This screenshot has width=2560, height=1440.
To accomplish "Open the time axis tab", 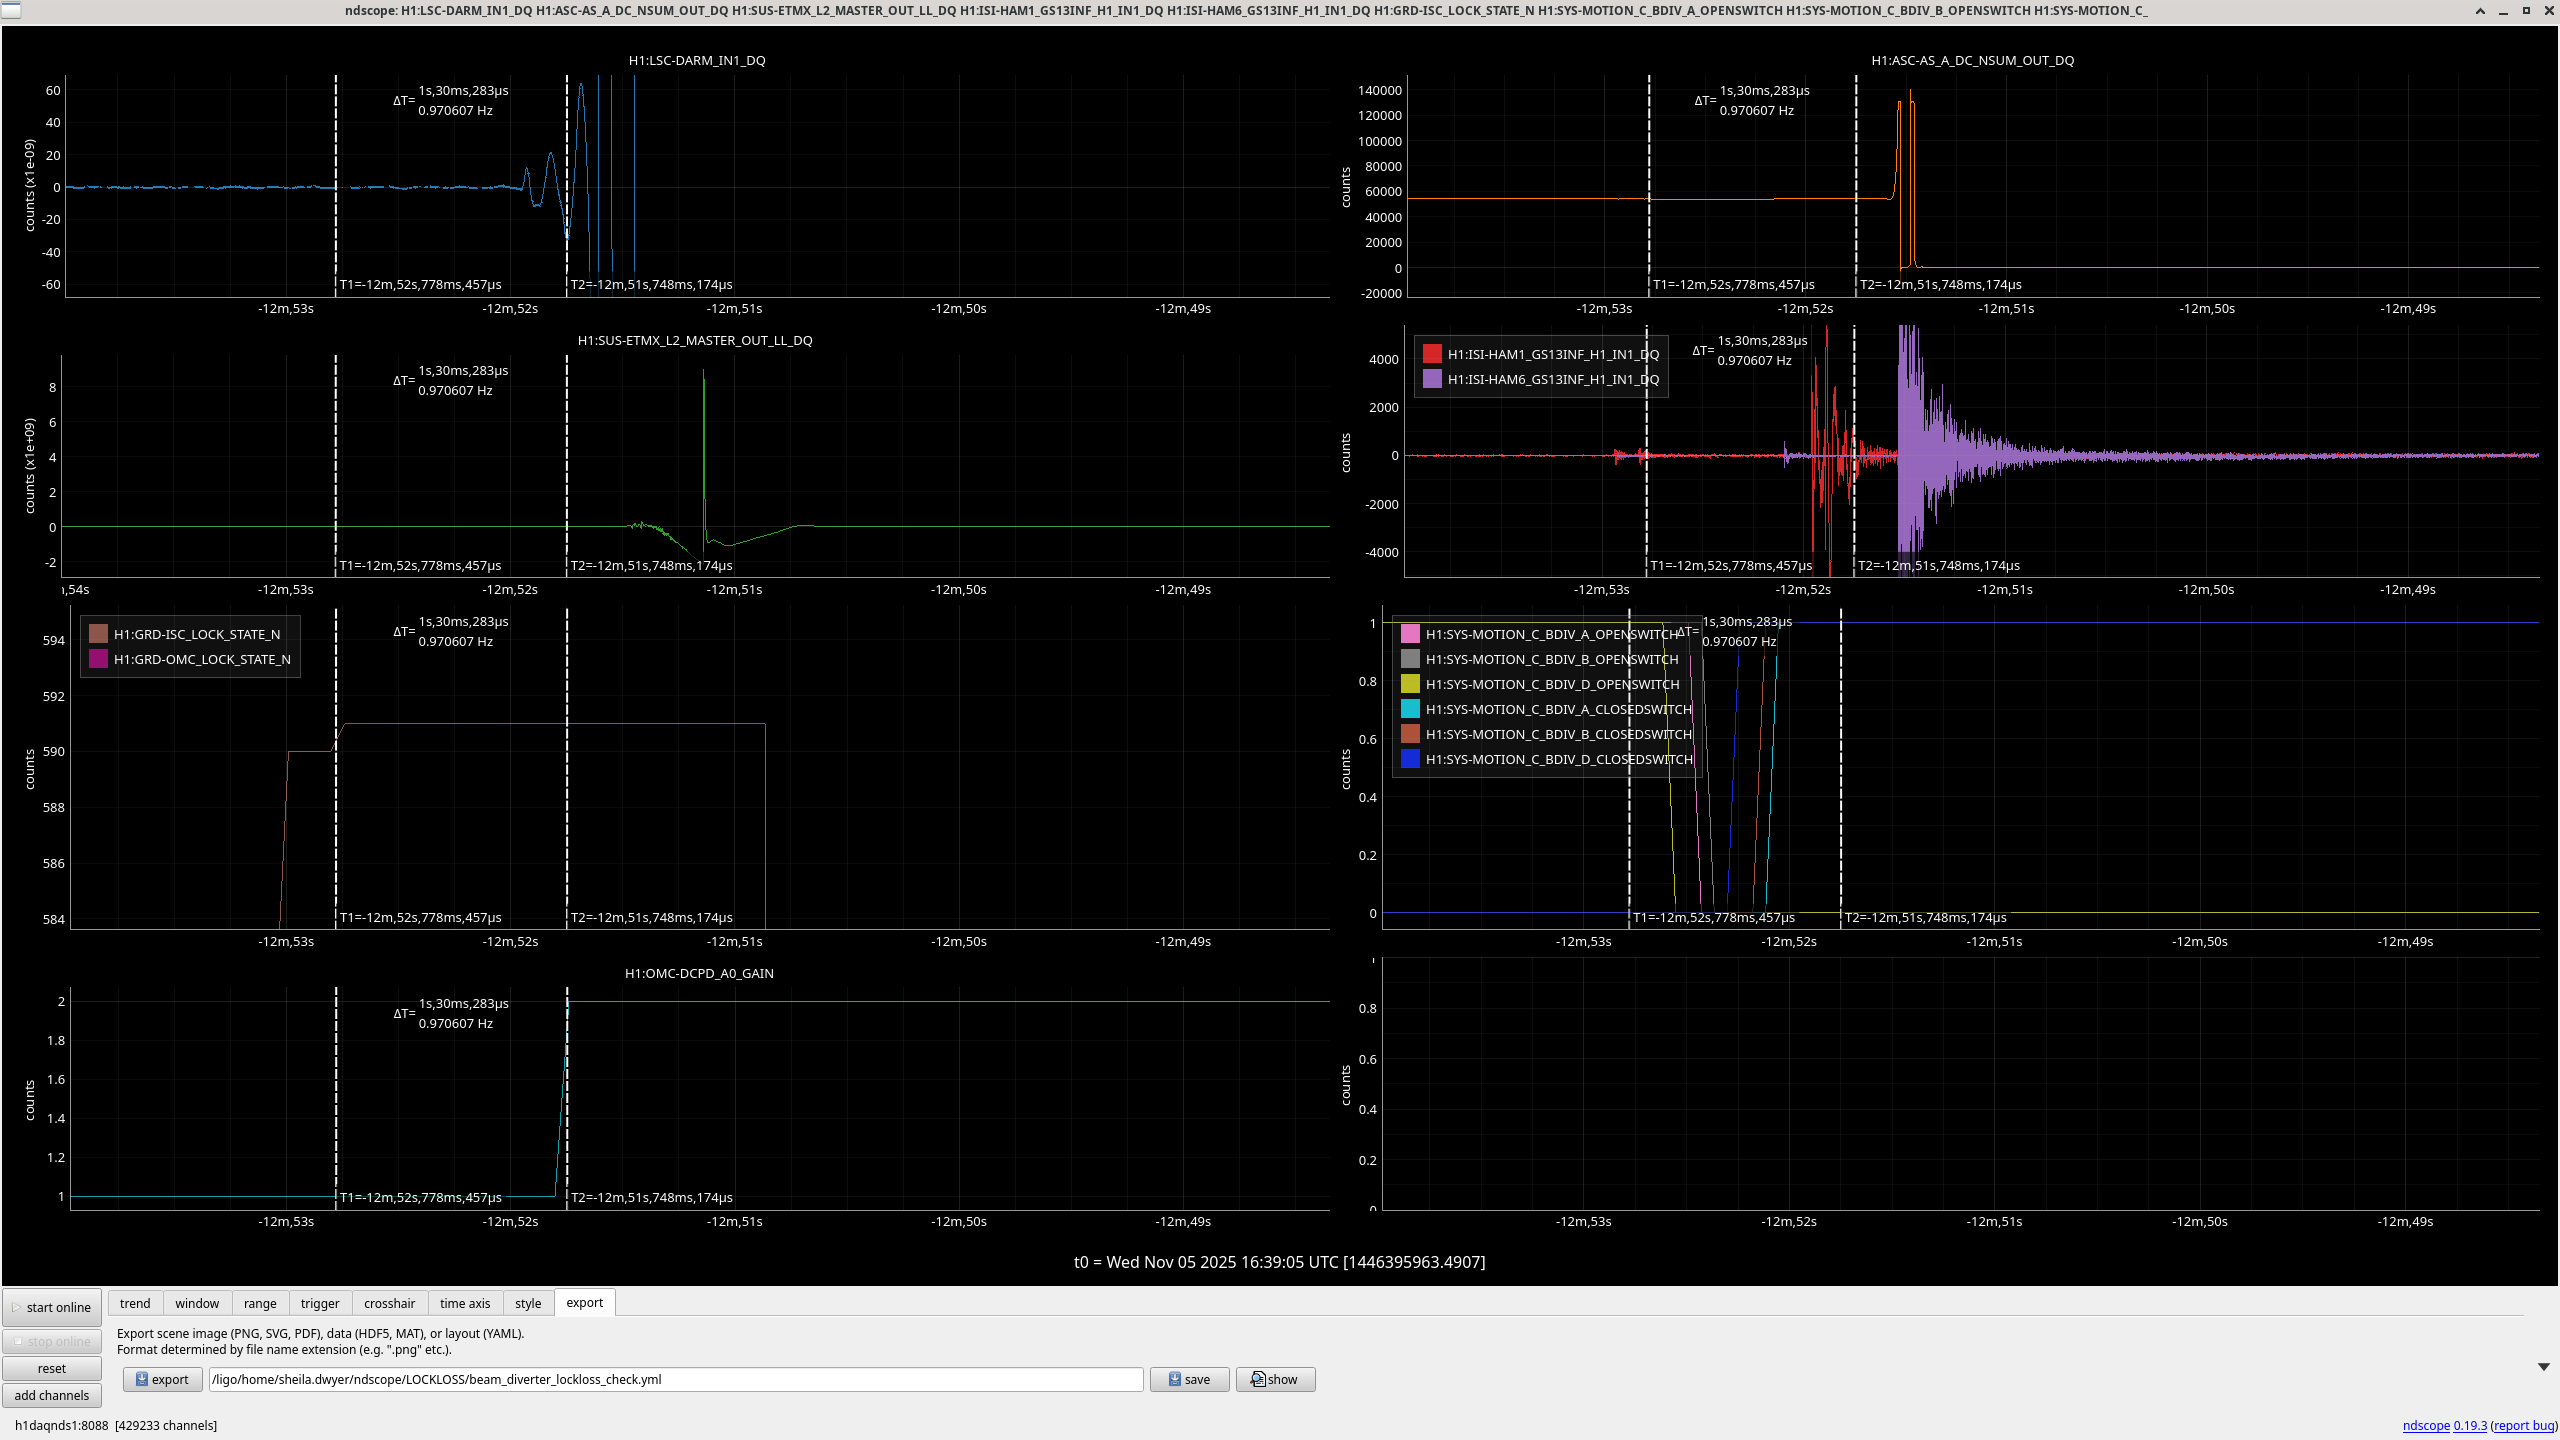I will tap(465, 1303).
